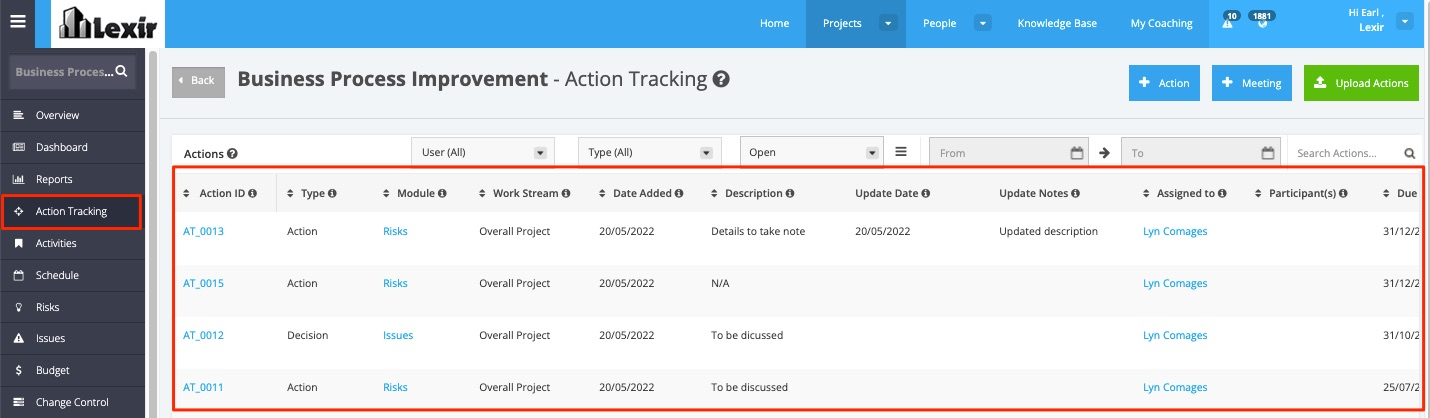Click help icon beside Action Tracking title
1430x418 pixels.
pos(721,79)
